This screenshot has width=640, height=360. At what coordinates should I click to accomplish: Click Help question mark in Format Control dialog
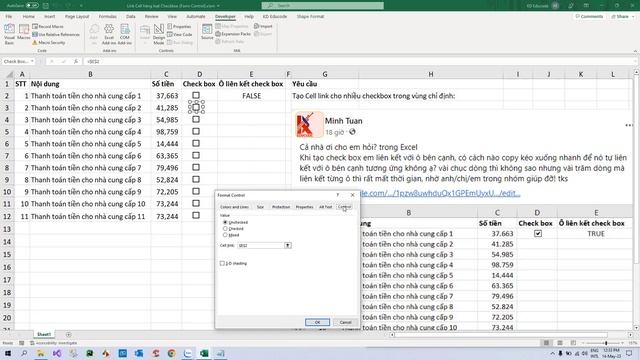click(338, 195)
